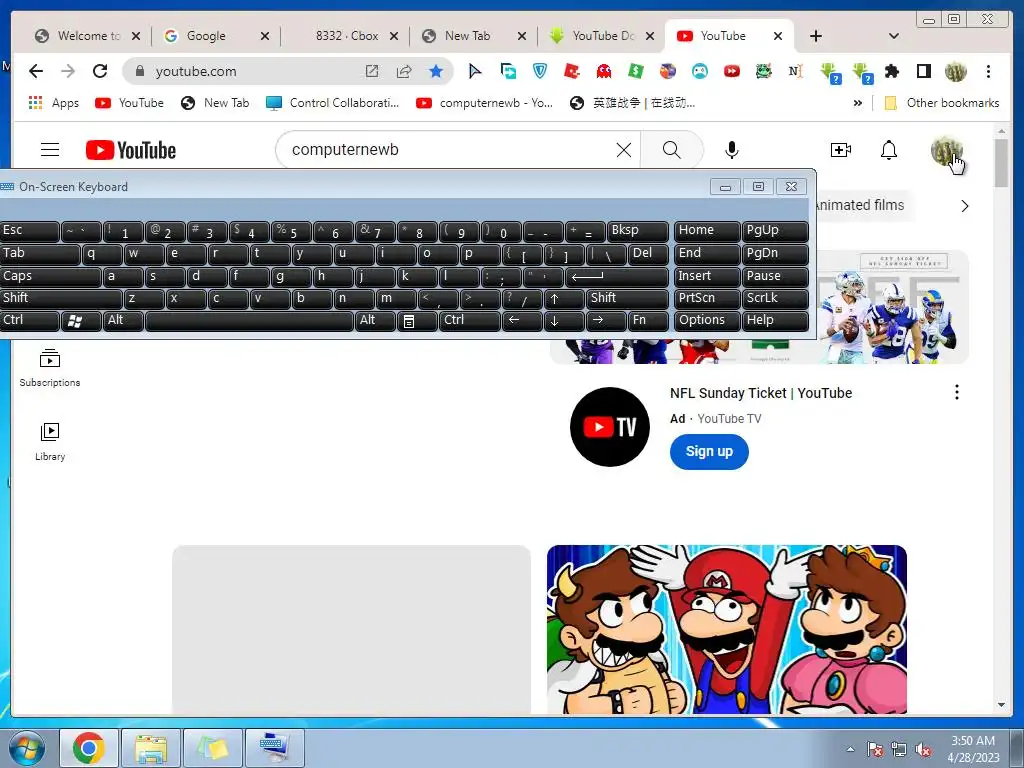Open the Apps bookmark shortcut
The height and width of the screenshot is (768, 1024).
54,103
